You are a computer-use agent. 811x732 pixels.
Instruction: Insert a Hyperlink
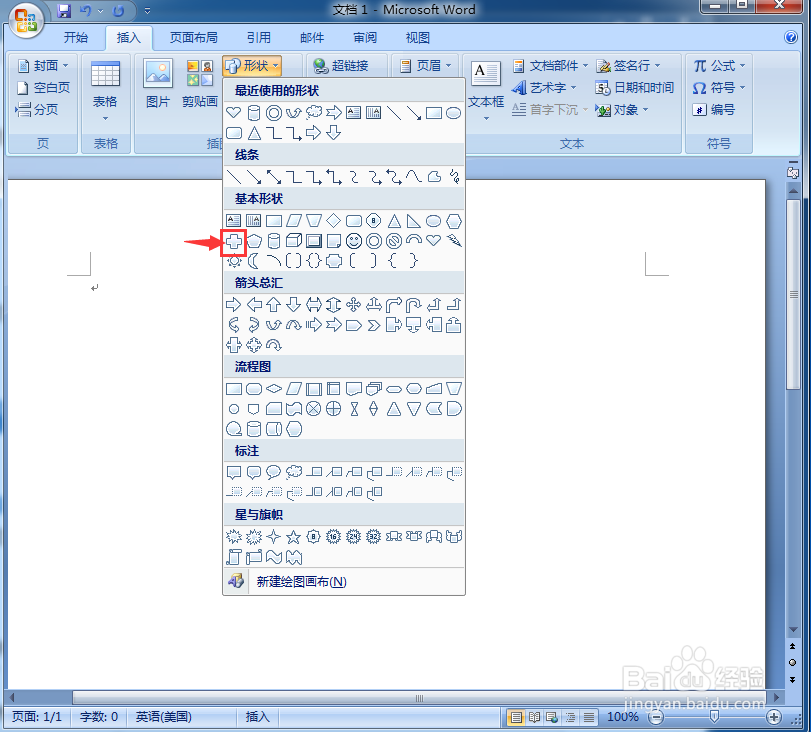341,66
